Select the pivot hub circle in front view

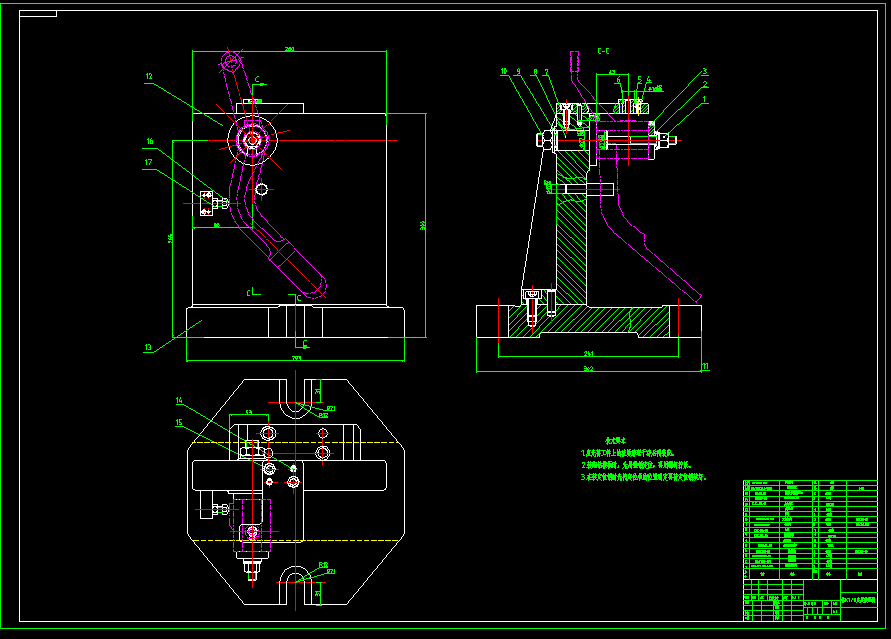point(252,140)
